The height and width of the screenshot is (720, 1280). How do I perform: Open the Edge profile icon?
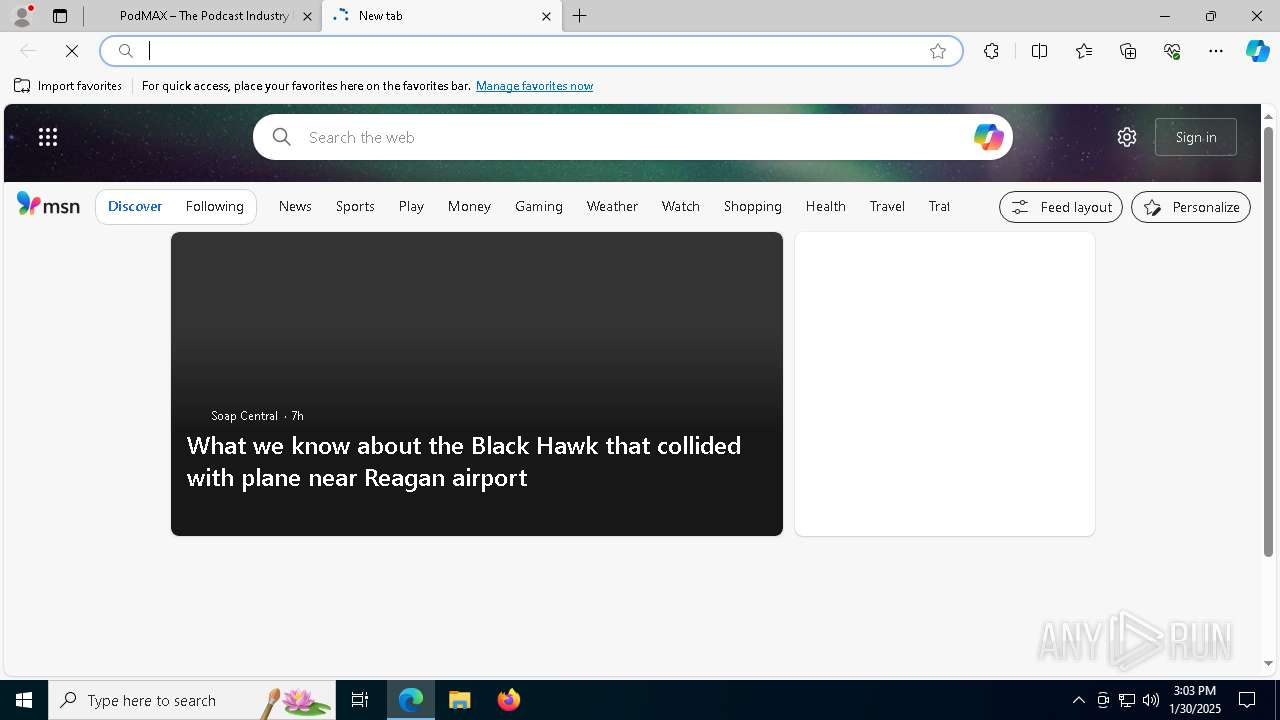point(21,16)
